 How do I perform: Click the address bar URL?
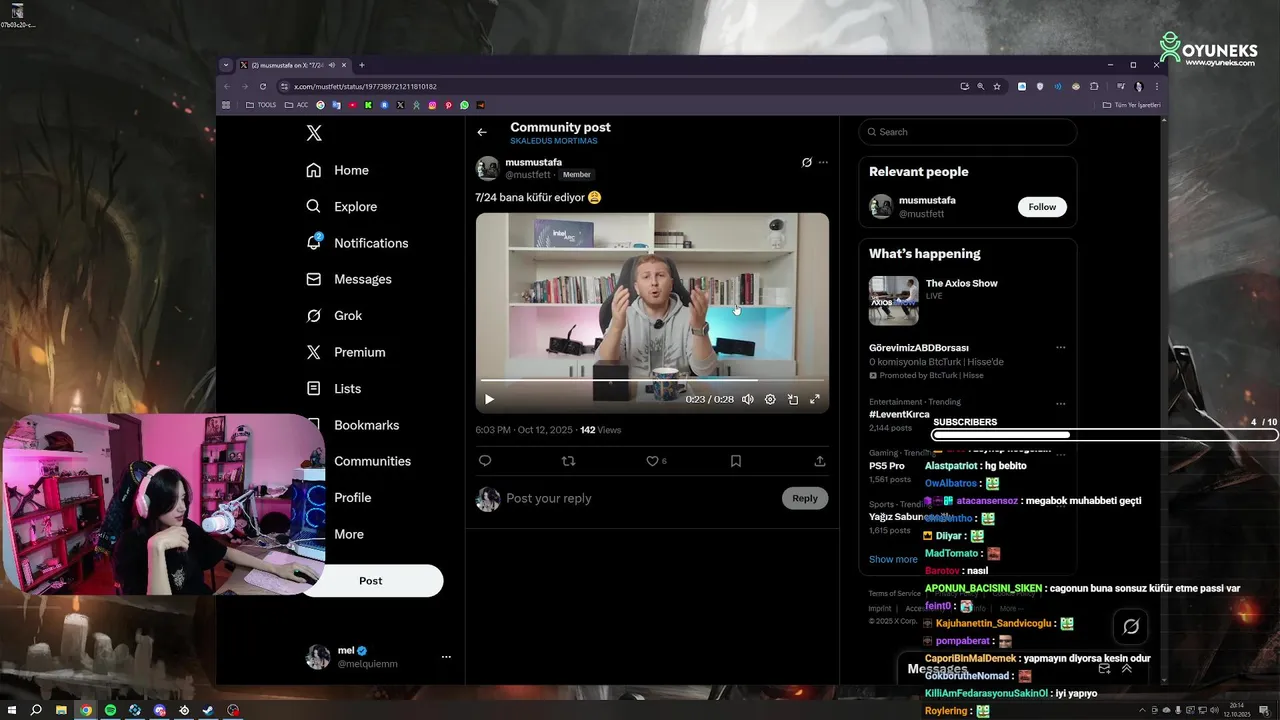coord(365,86)
